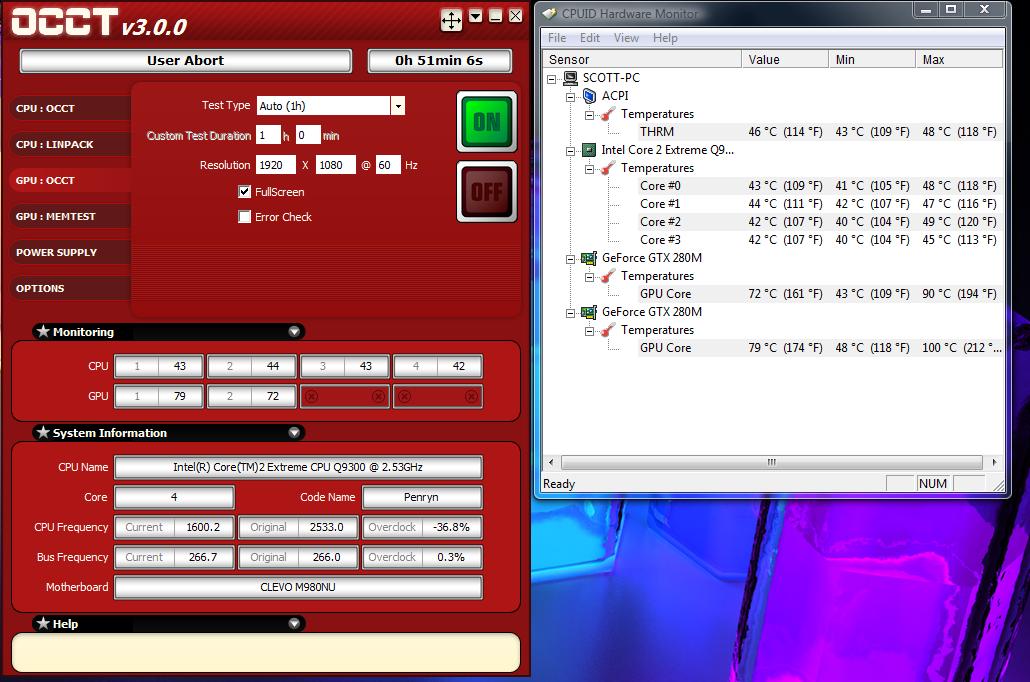Image resolution: width=1030 pixels, height=682 pixels.
Task: Click the second GeForce GTX 280M card icon
Action: click(589, 312)
